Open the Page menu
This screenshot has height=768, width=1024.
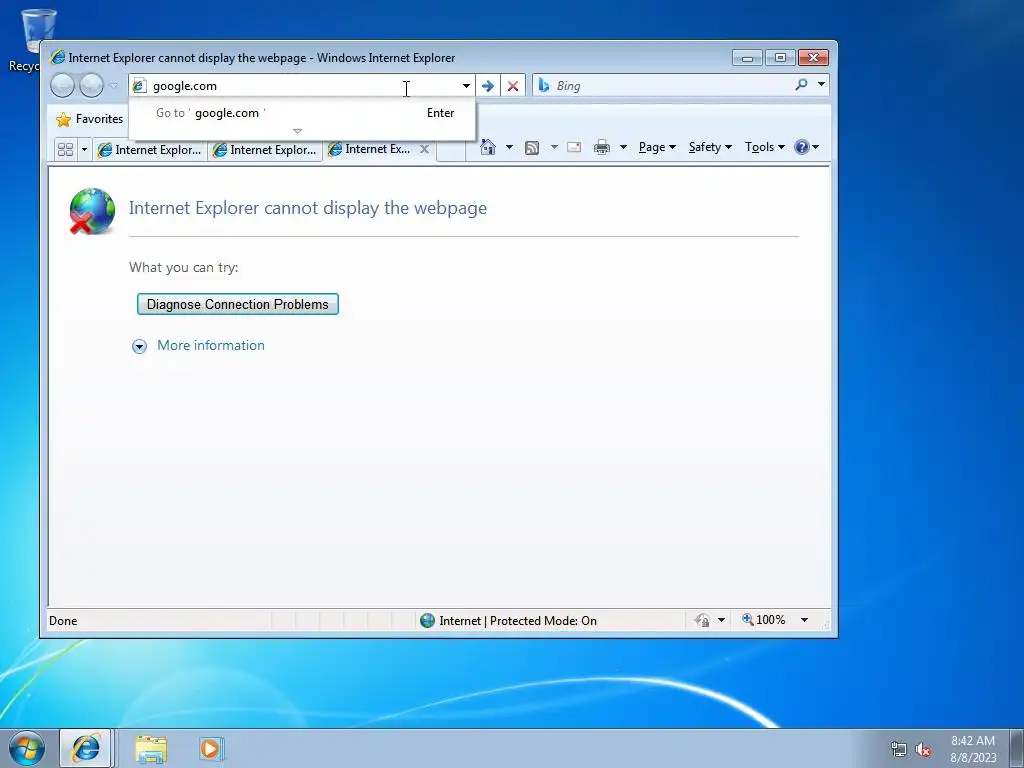coord(657,147)
